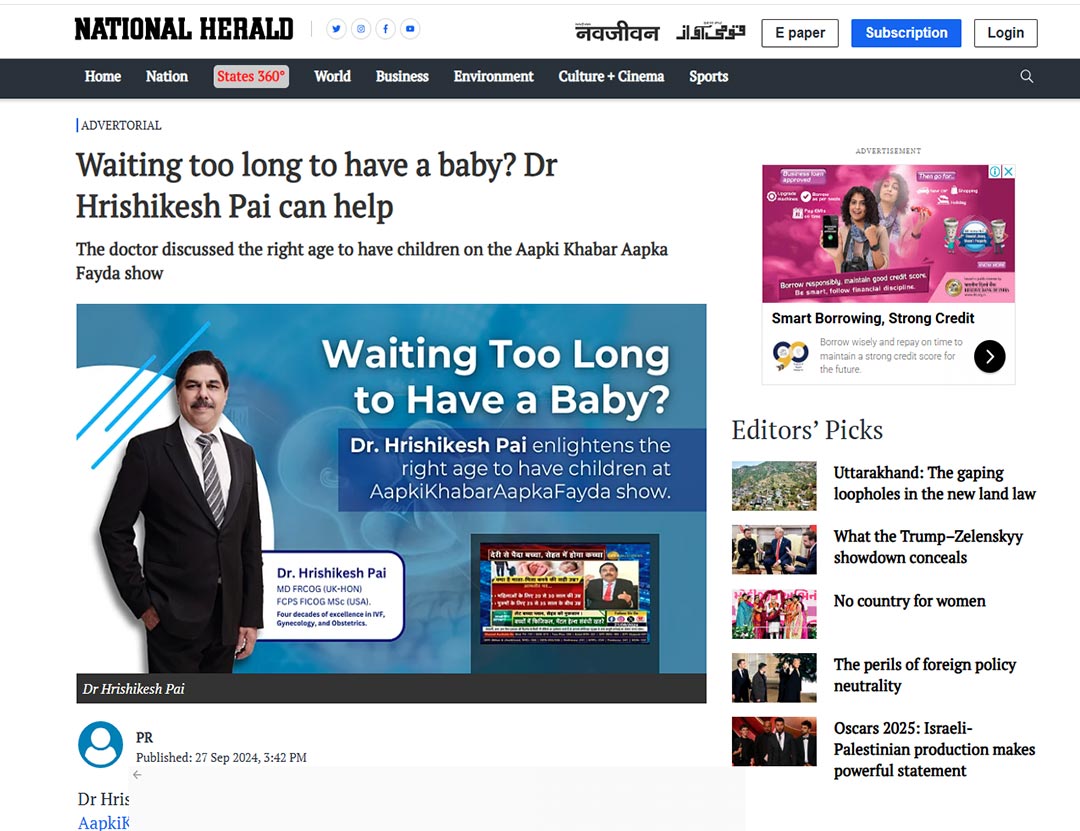Open the Qaumi Awaz Urdu edition logo
Image resolution: width=1080 pixels, height=831 pixels.
pyautogui.click(x=711, y=33)
